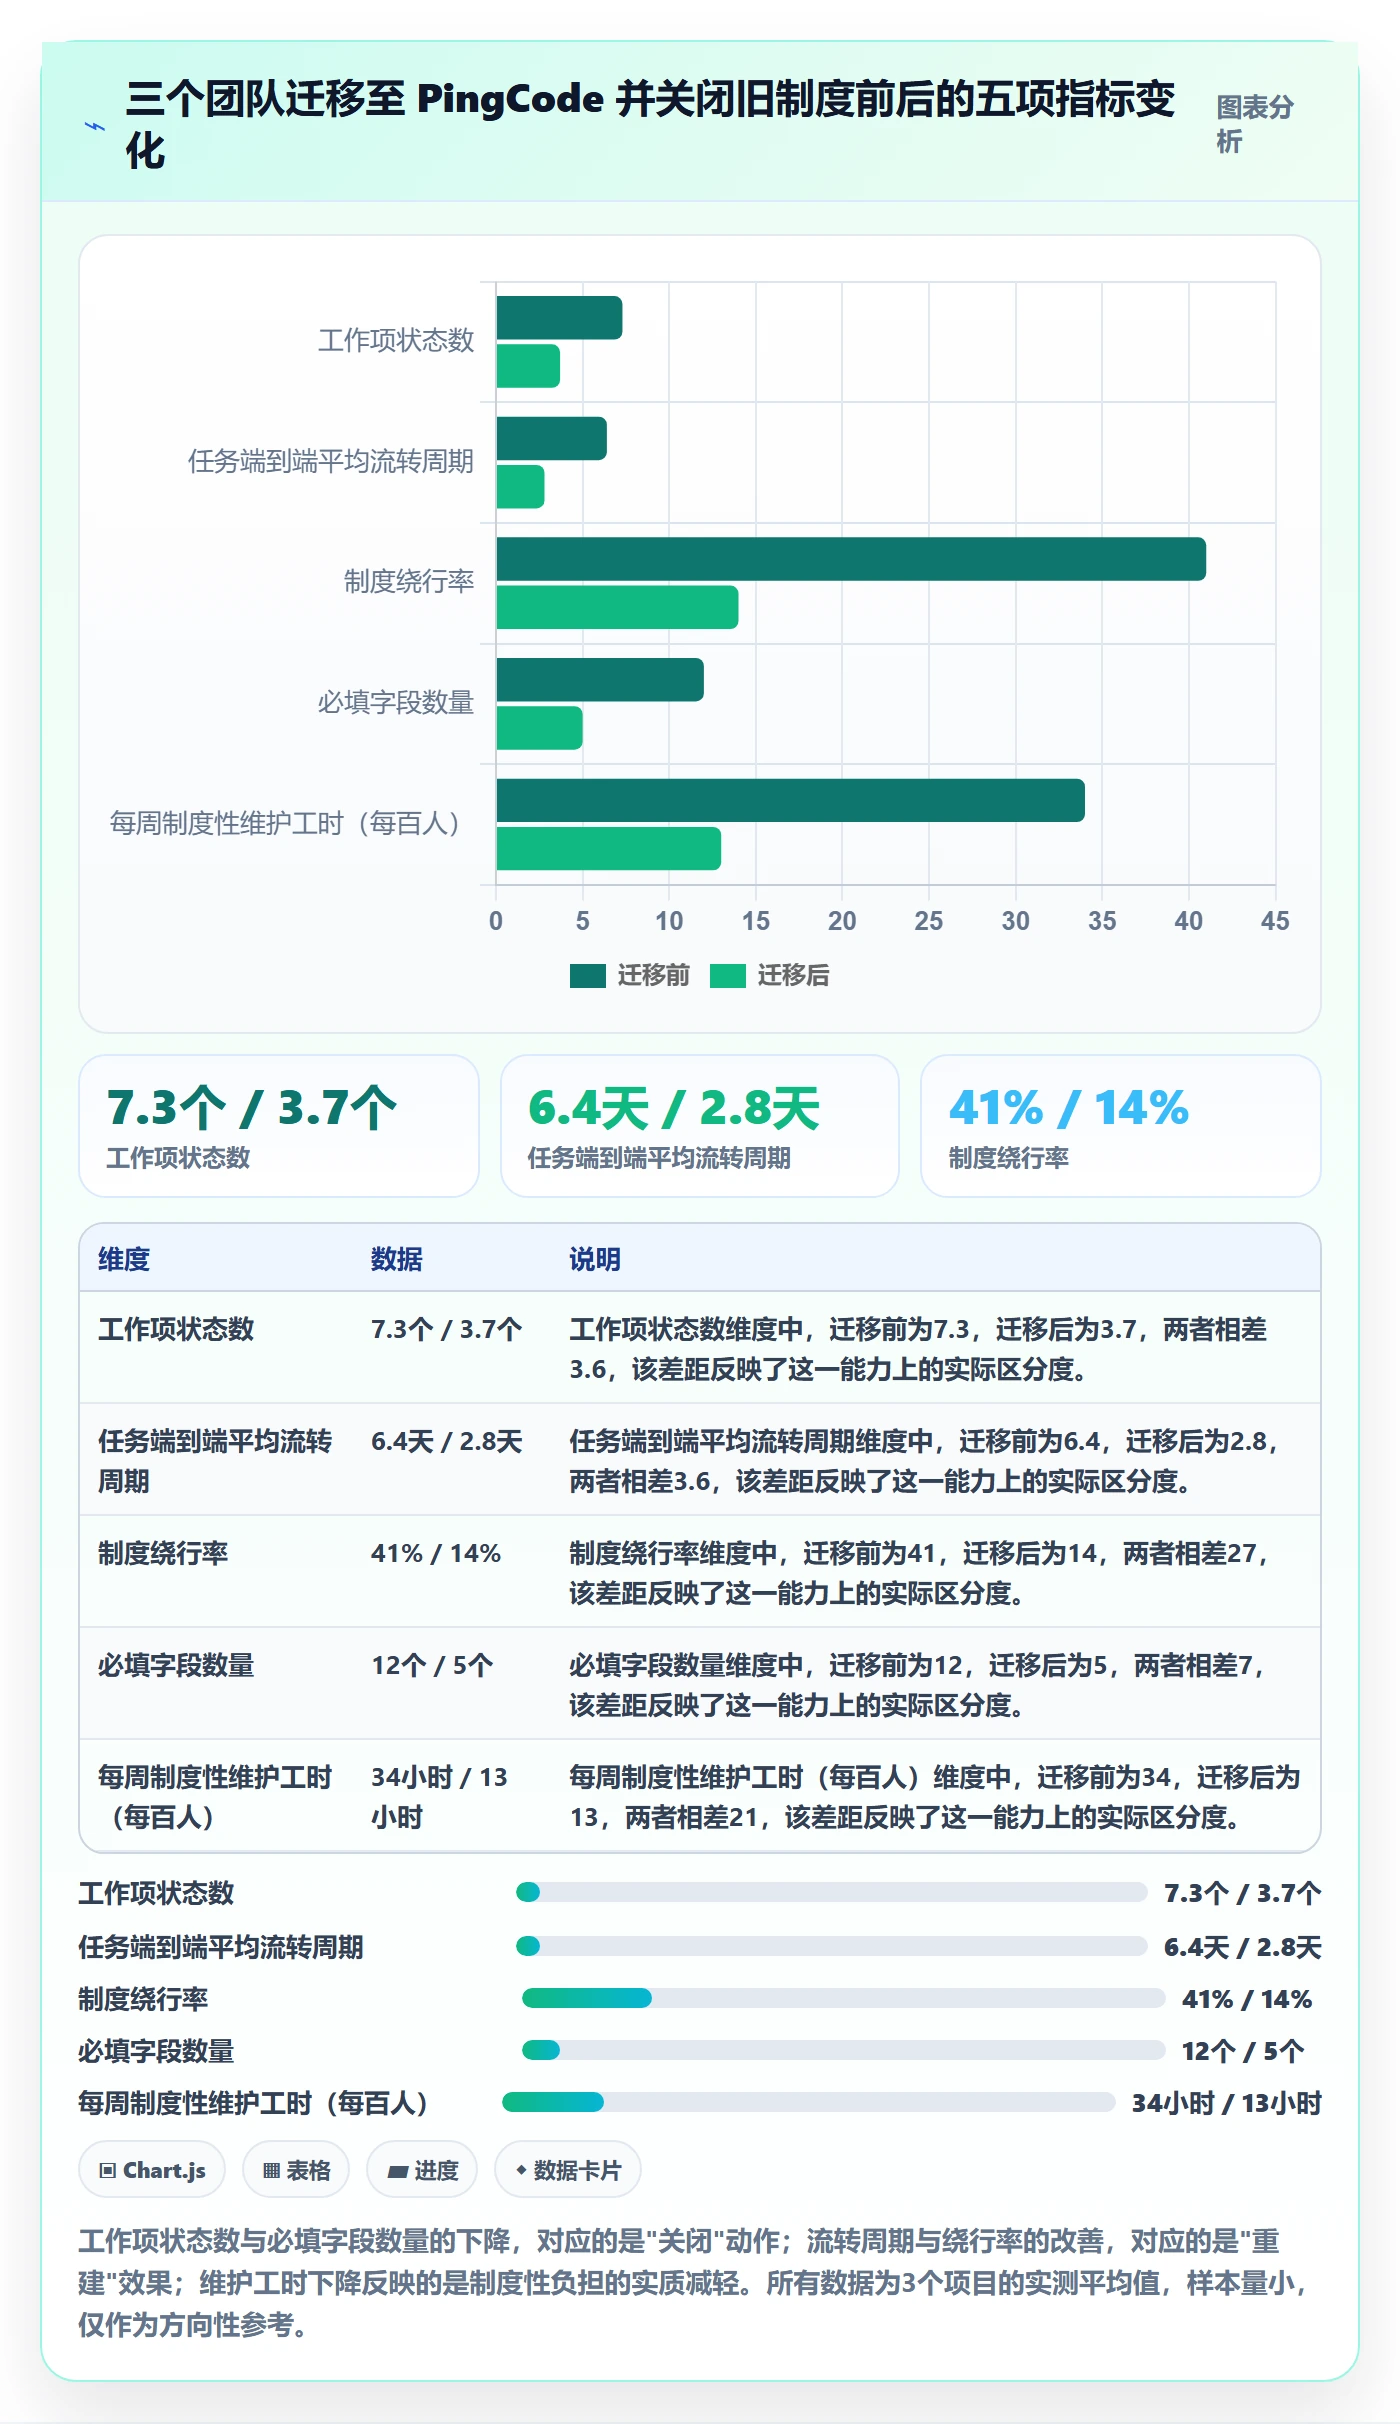Click the 迁移后 bar for 每周制度性维护工时
This screenshot has width=1400, height=2424.
pos(608,848)
